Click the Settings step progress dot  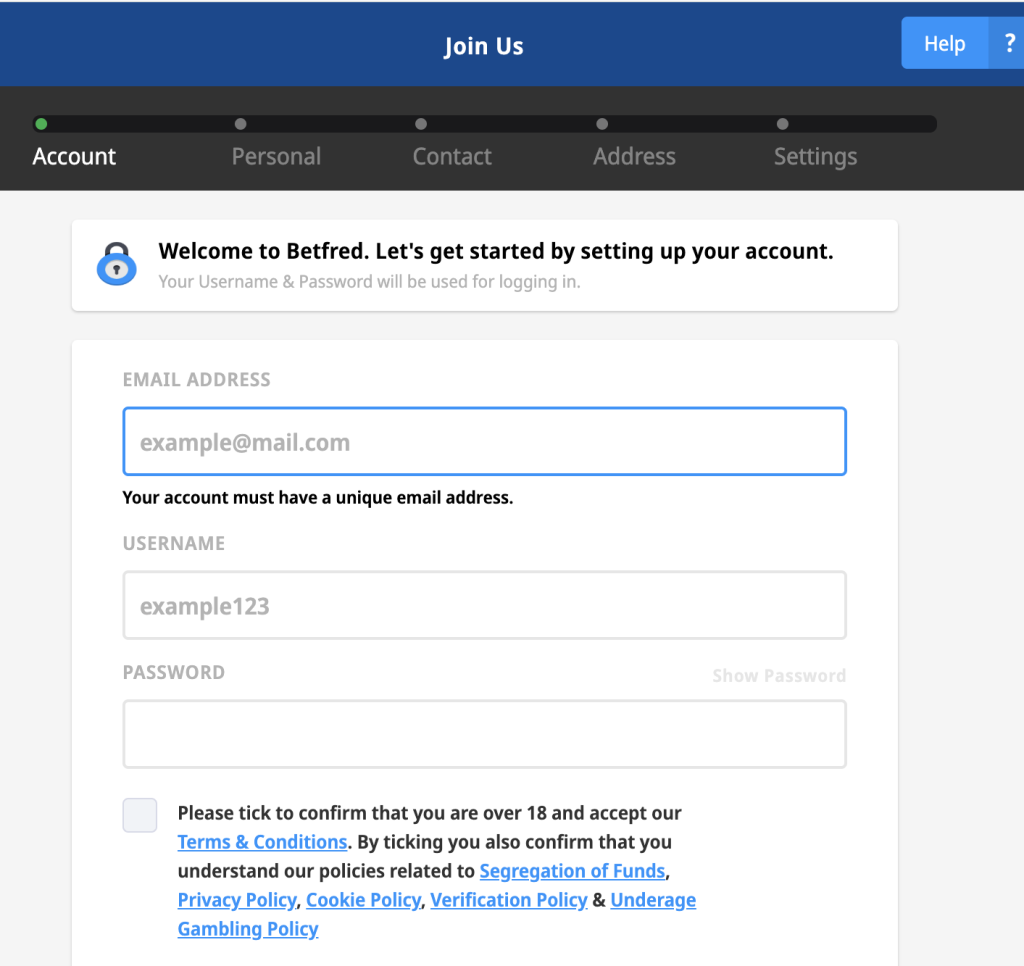[782, 124]
